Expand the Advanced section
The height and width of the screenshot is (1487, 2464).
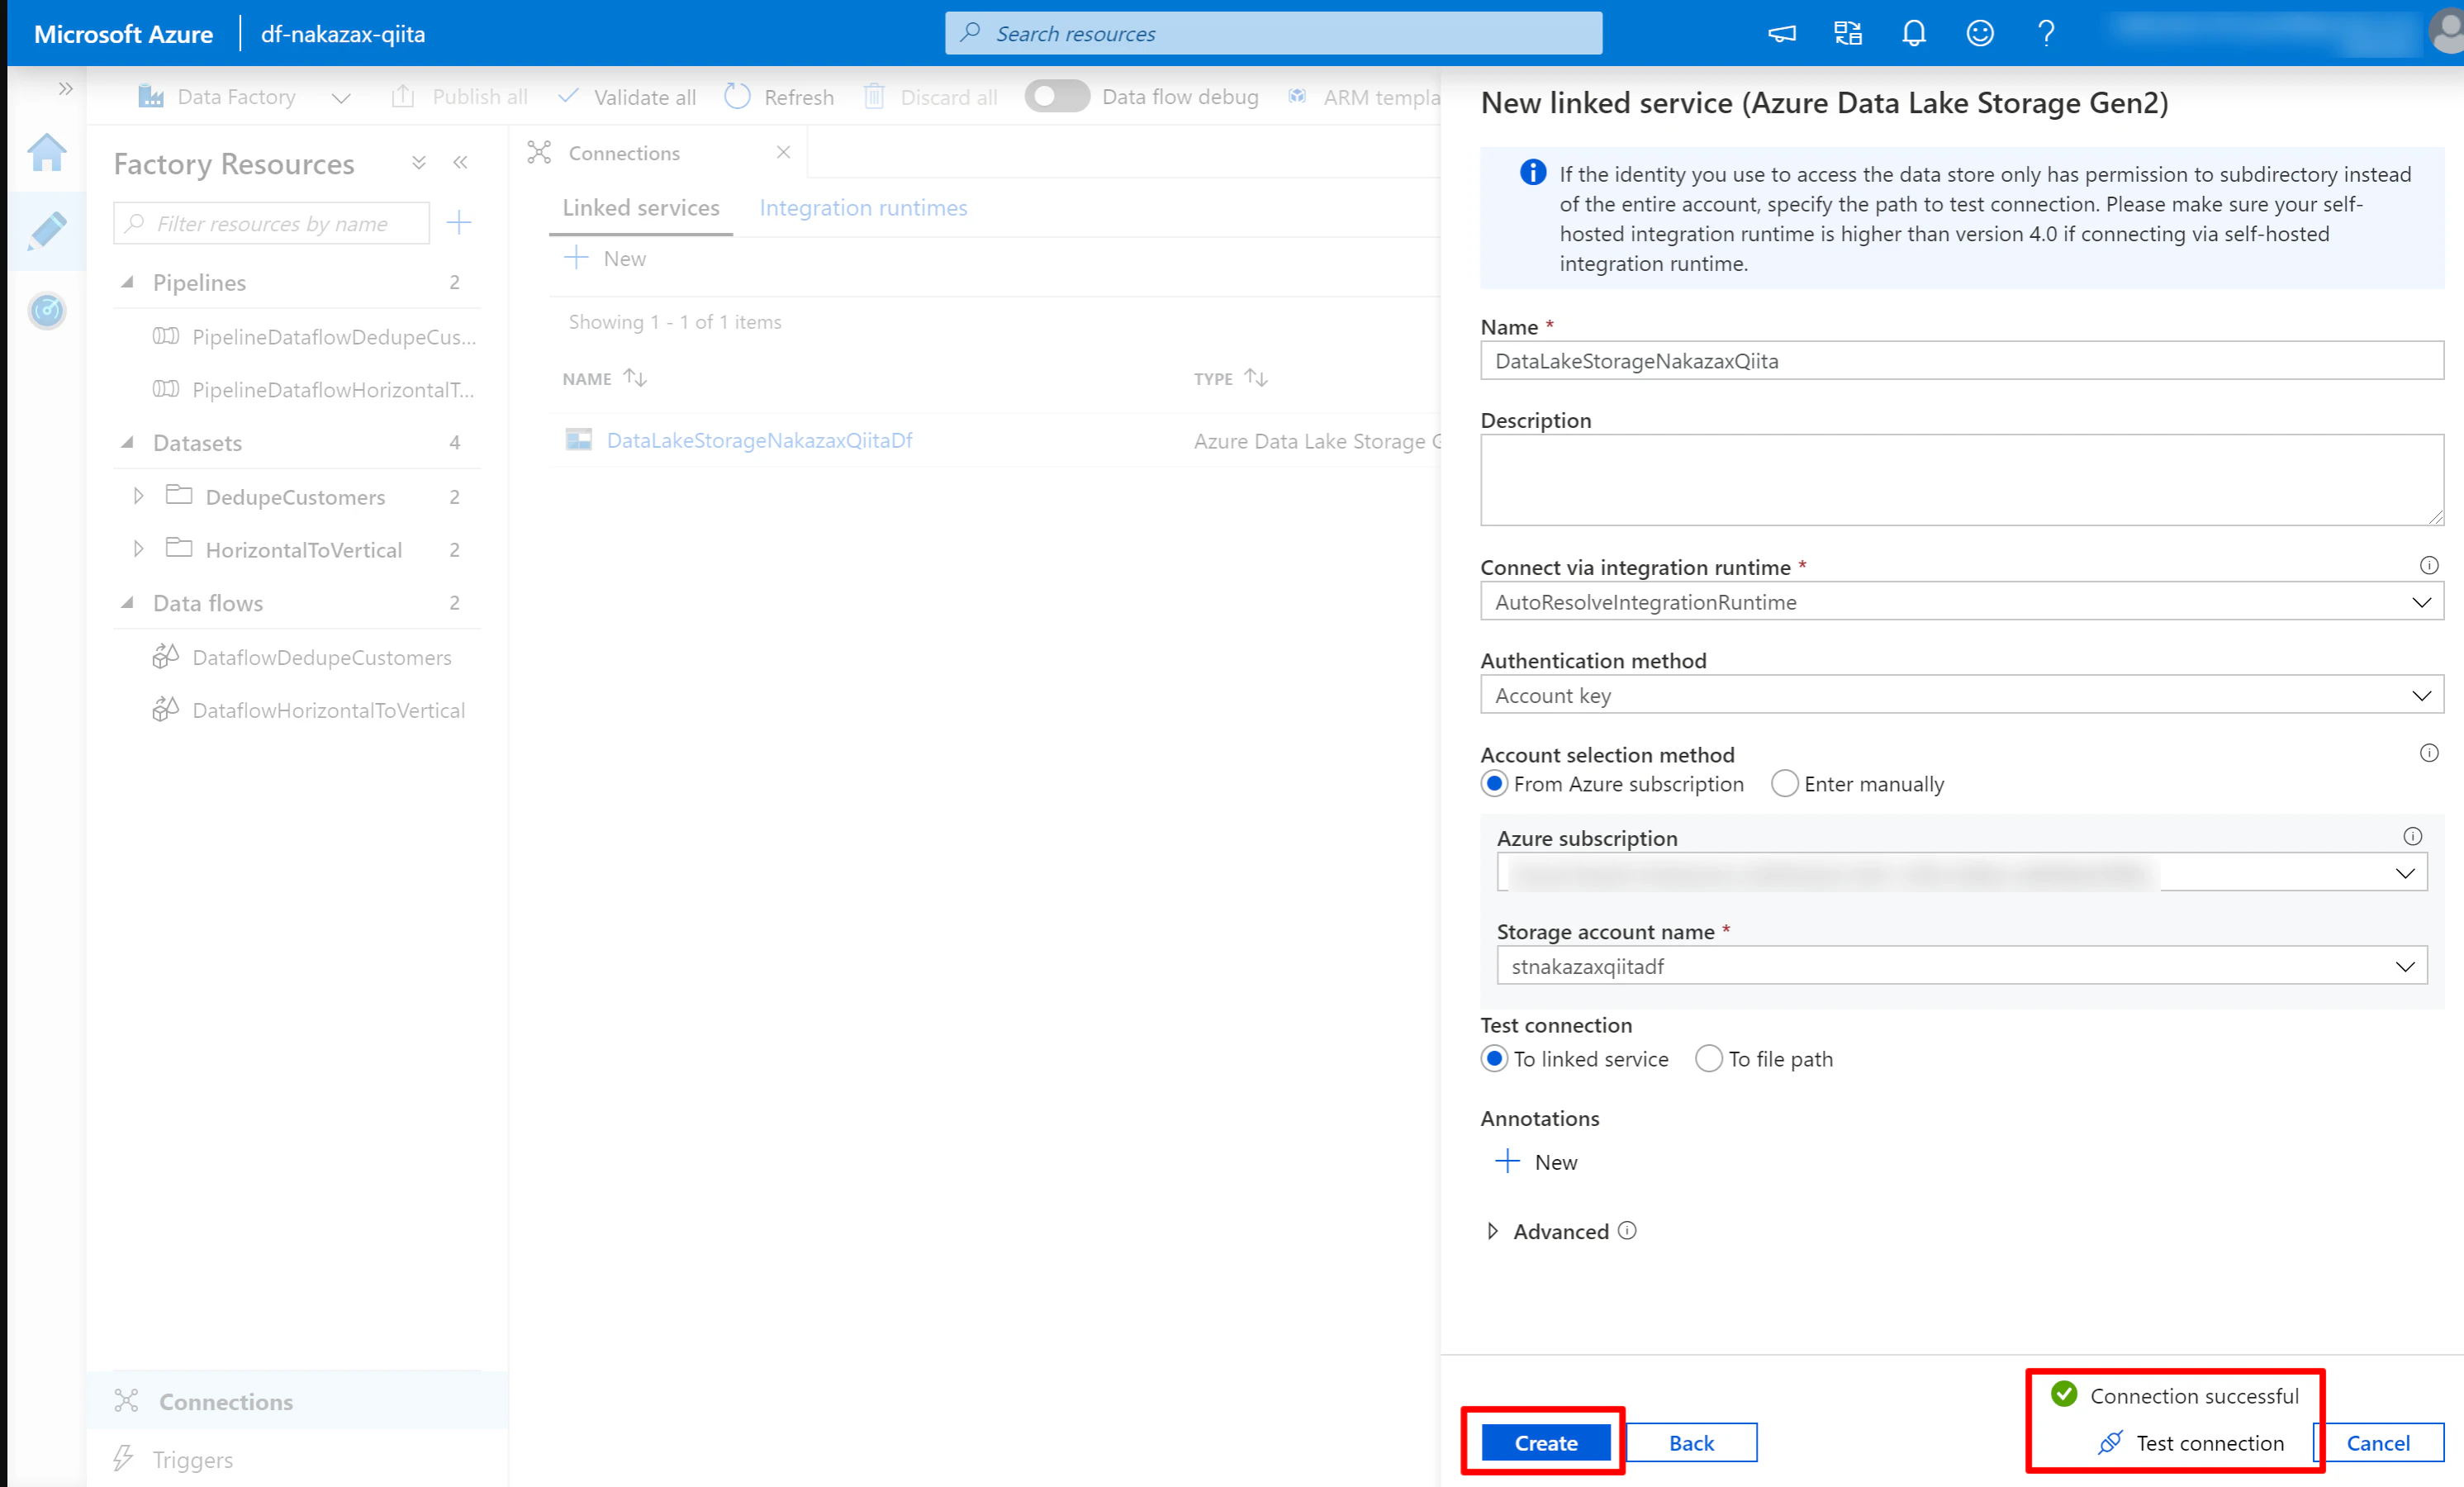tap(1492, 1231)
